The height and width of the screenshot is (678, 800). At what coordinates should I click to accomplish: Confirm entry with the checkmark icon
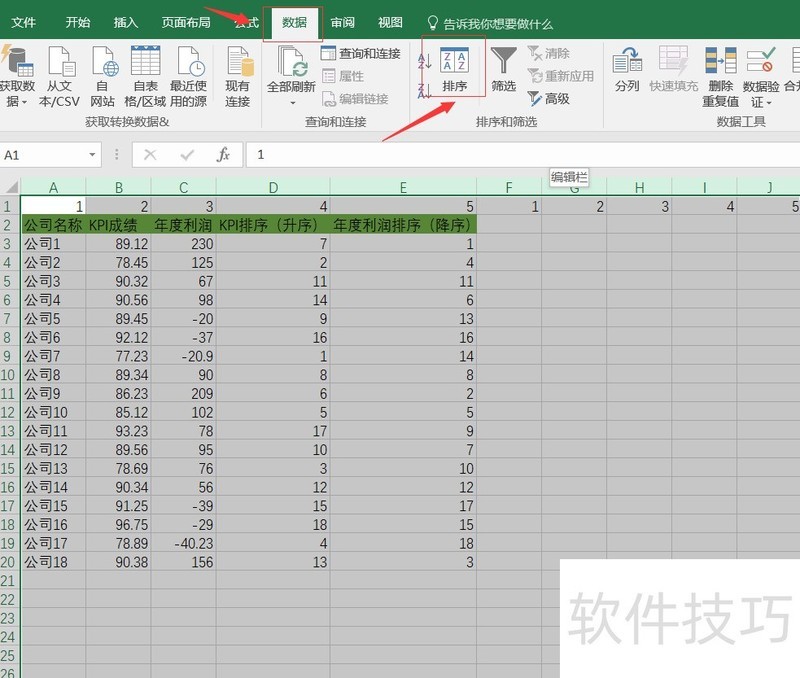pyautogui.click(x=187, y=155)
